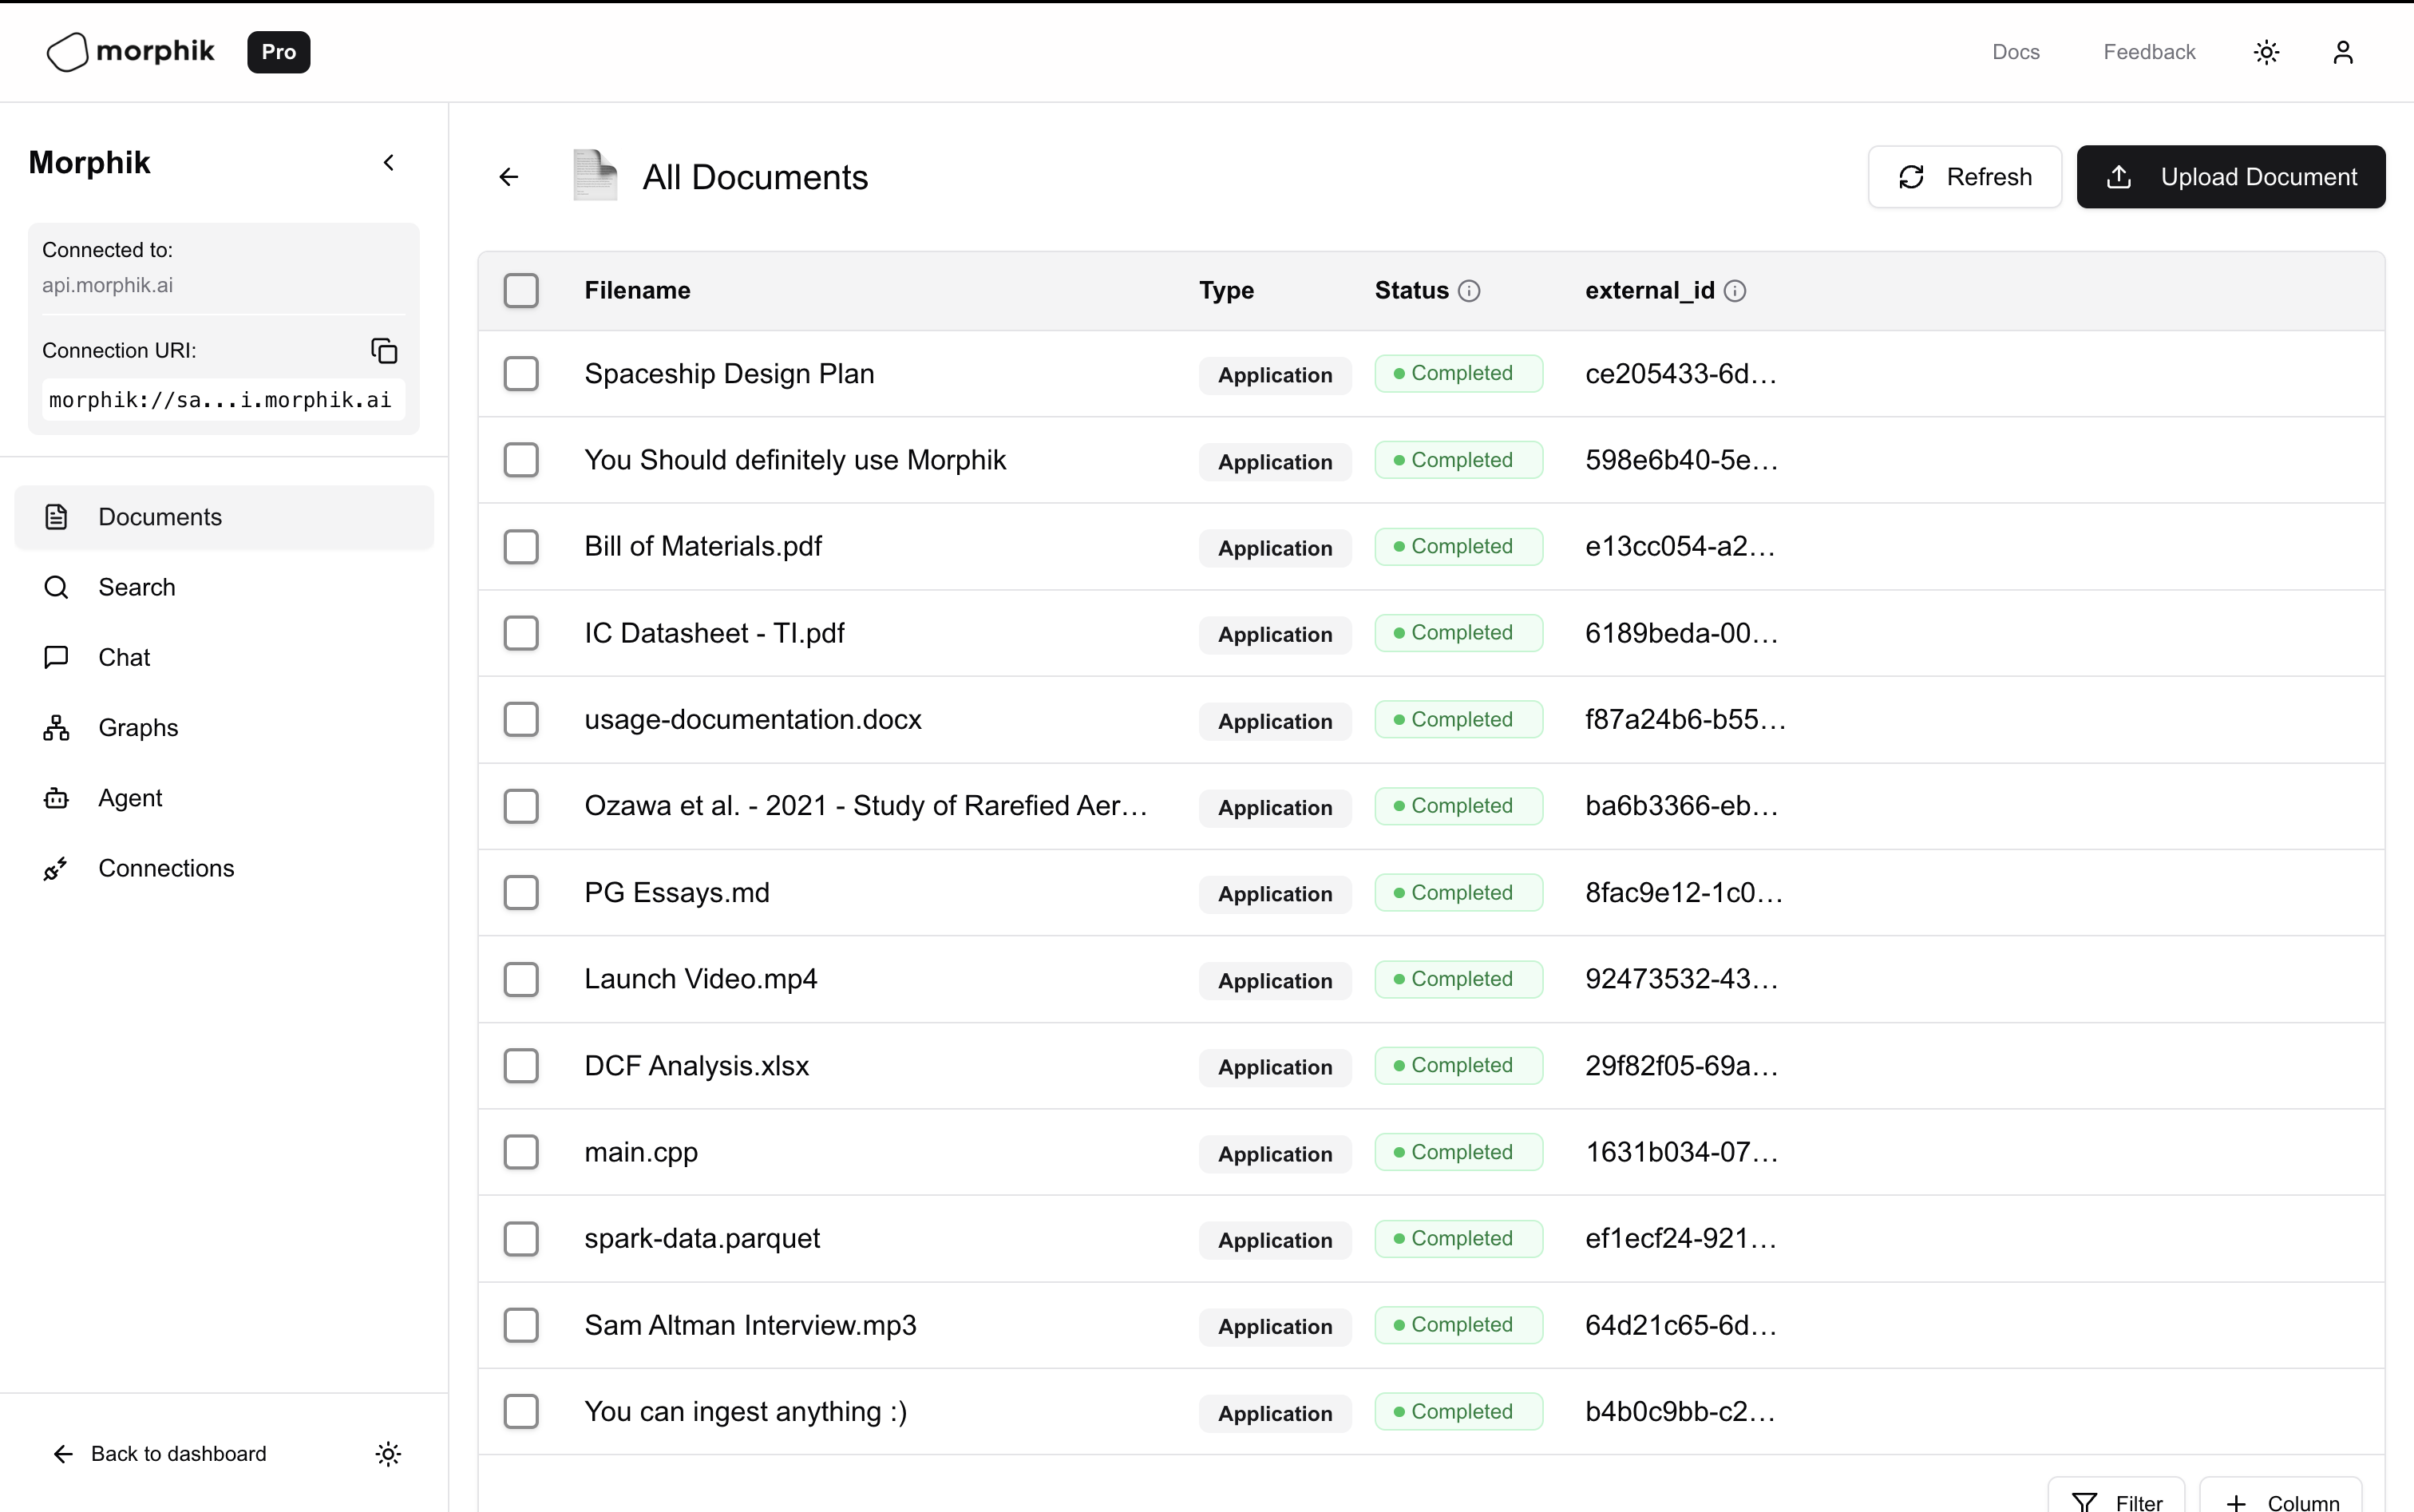Viewport: 2414px width, 1512px height.
Task: Go back using the arrow above All Documents
Action: 509,176
